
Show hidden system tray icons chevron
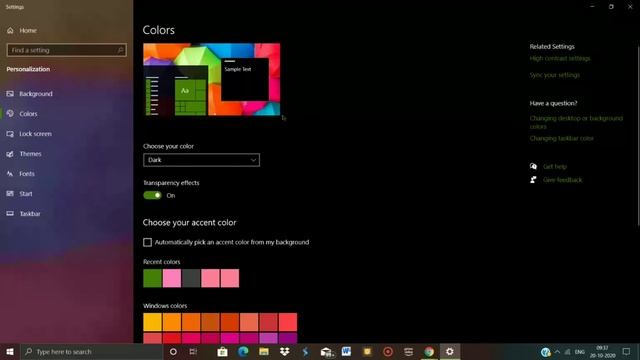[557, 351]
